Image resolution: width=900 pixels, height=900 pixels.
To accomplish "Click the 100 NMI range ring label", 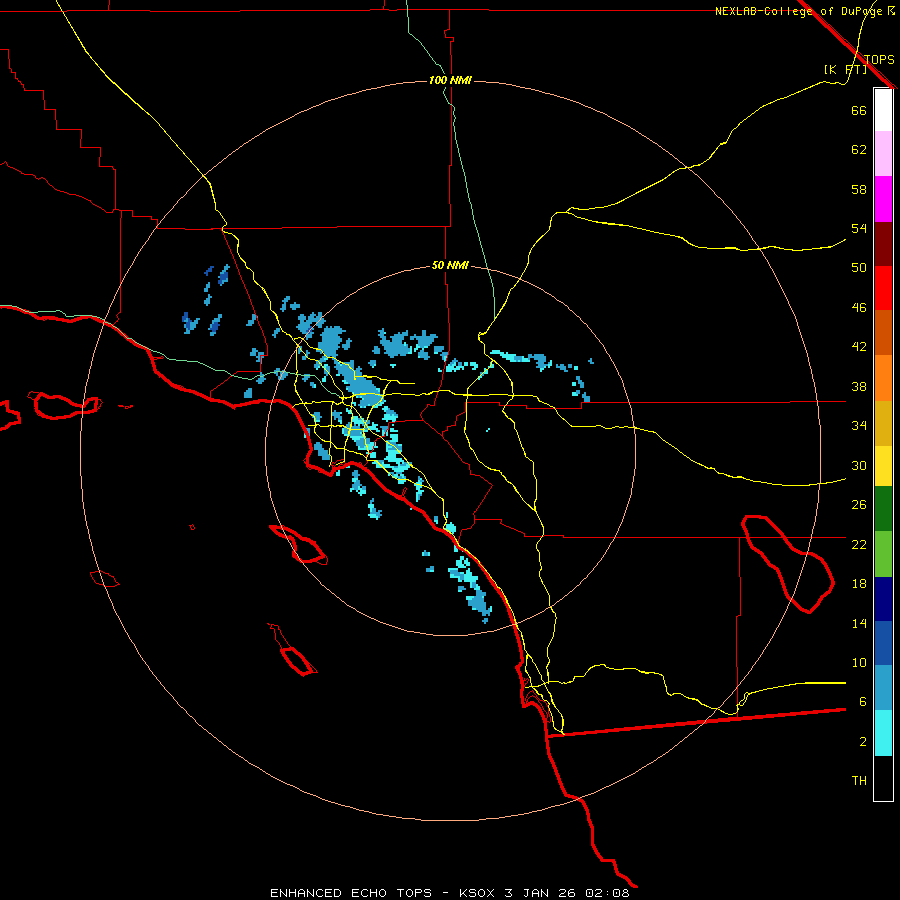I will click(x=450, y=80).
